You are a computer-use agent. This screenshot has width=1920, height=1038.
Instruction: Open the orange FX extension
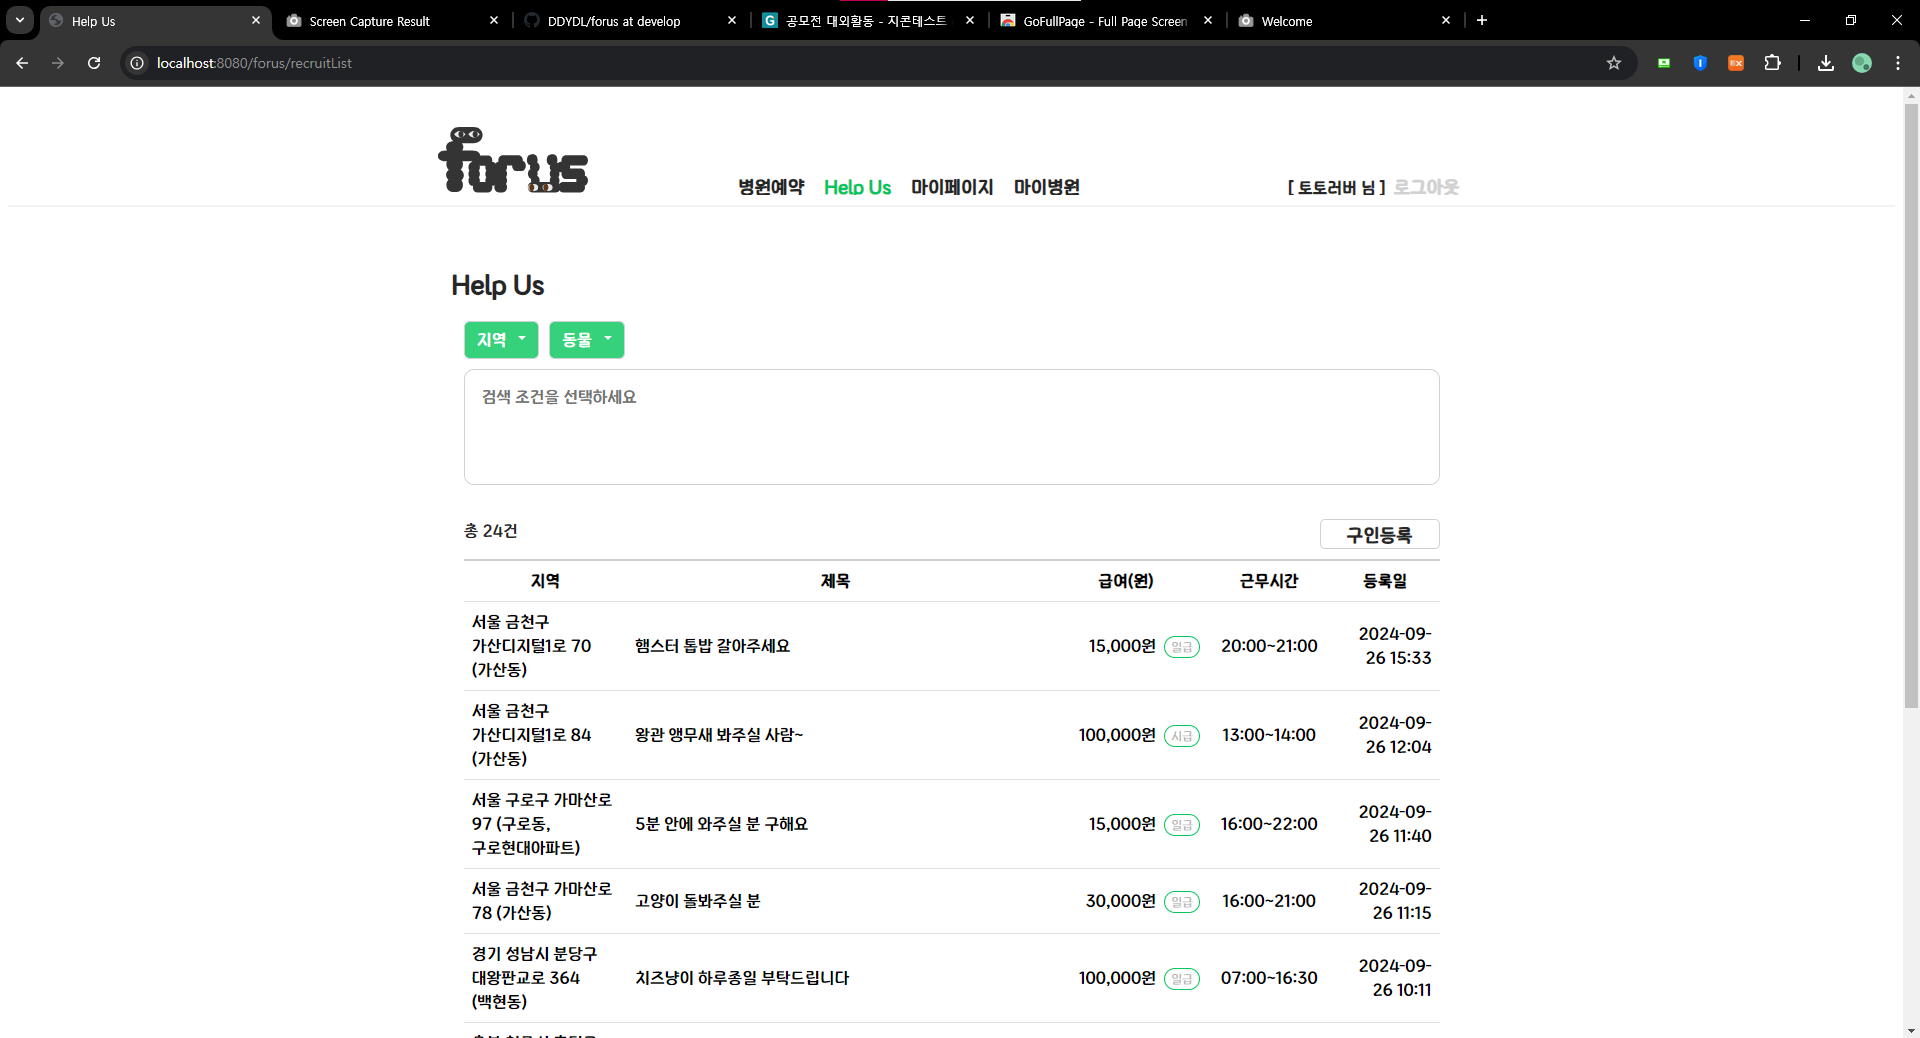click(x=1736, y=63)
